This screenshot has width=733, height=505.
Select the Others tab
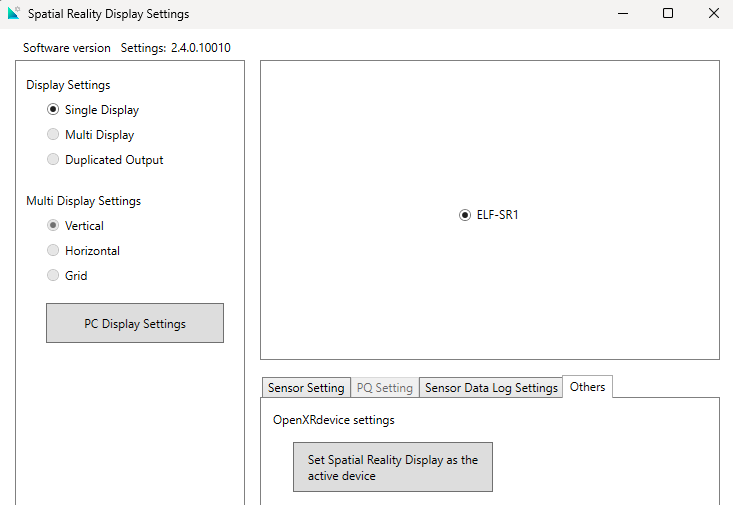(x=588, y=387)
